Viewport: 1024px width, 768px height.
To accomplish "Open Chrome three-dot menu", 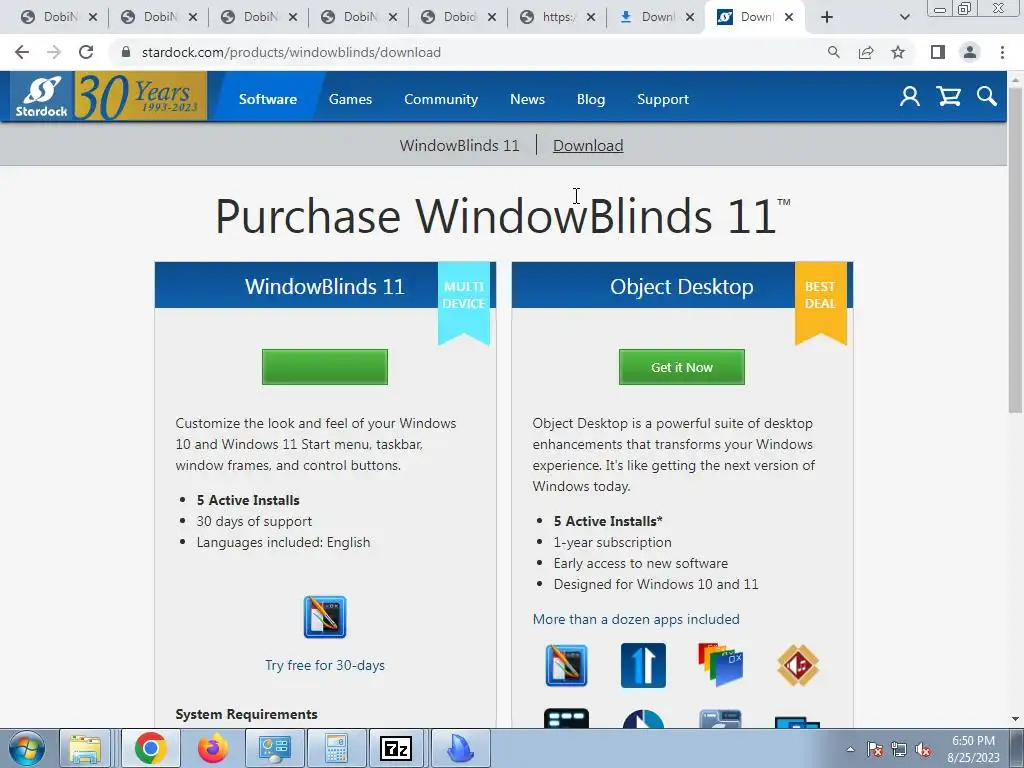I will tap(1002, 52).
